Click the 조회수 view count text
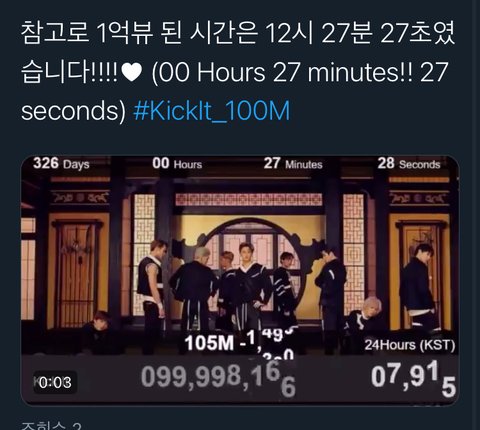This screenshot has height=430, width=480. 51,426
